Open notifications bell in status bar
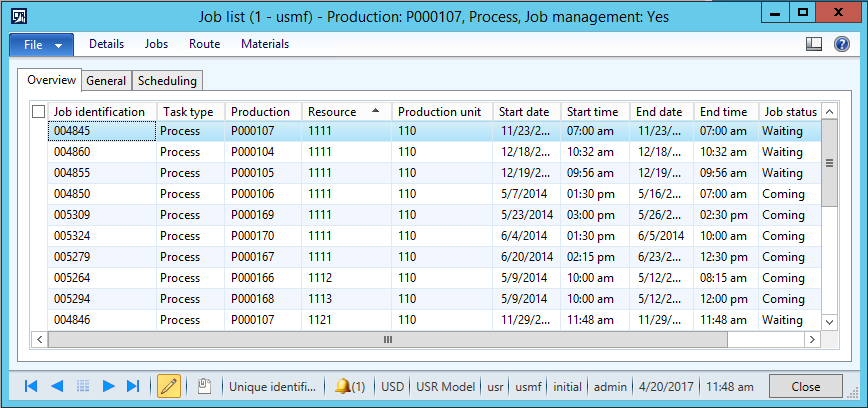The image size is (868, 408). tap(349, 386)
